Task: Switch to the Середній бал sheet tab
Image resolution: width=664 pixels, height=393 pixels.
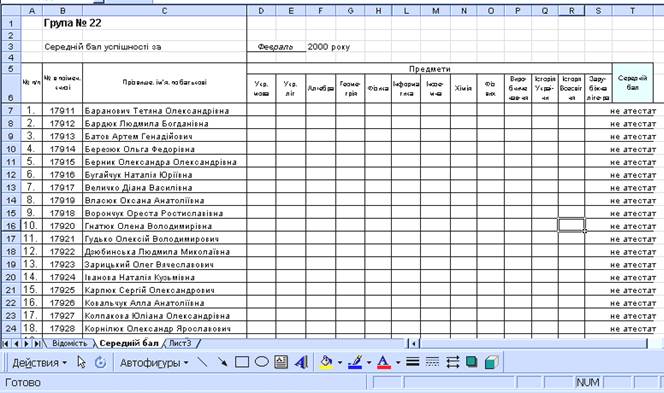Action: click(129, 343)
